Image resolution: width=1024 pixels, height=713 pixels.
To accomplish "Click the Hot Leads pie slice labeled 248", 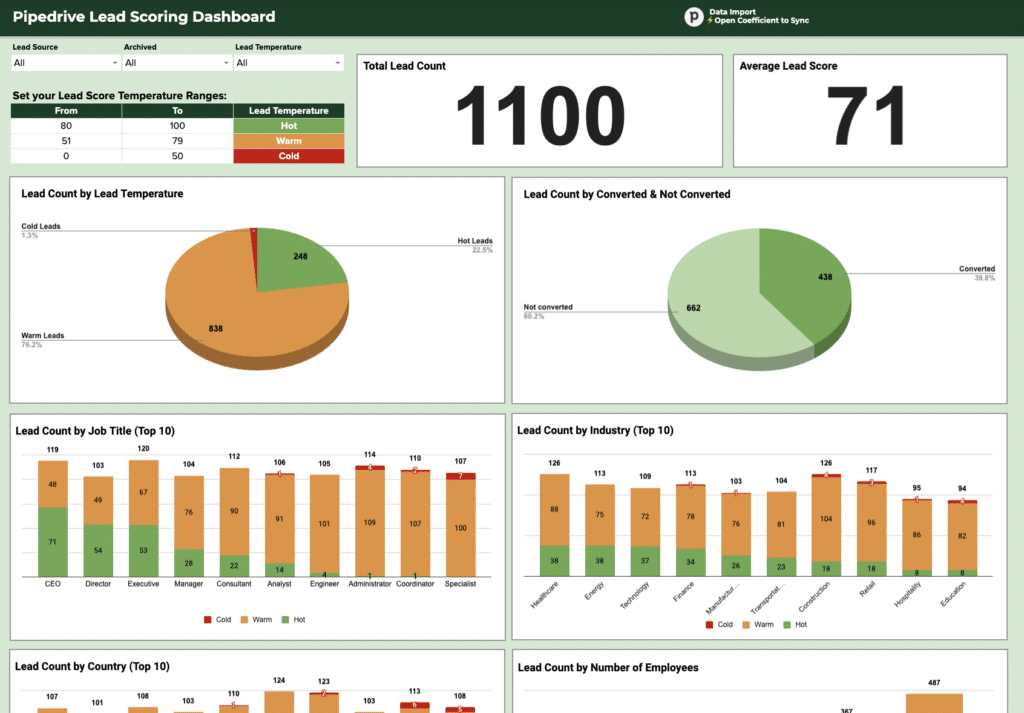I will (300, 257).
